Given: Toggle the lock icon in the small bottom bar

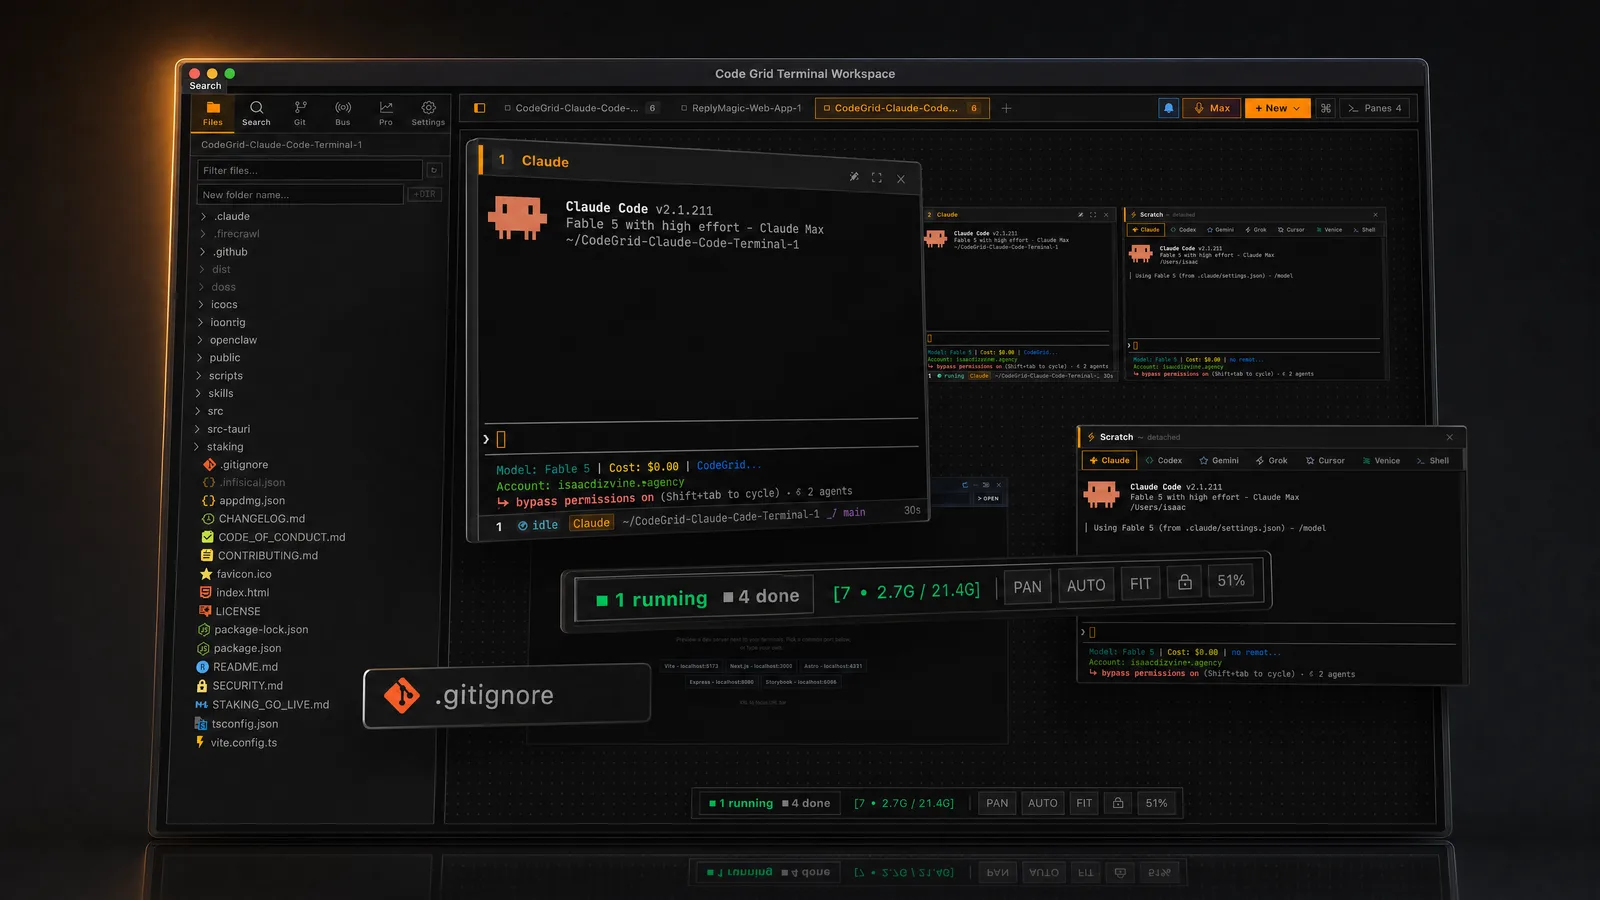Looking at the screenshot, I should [x=1118, y=803].
